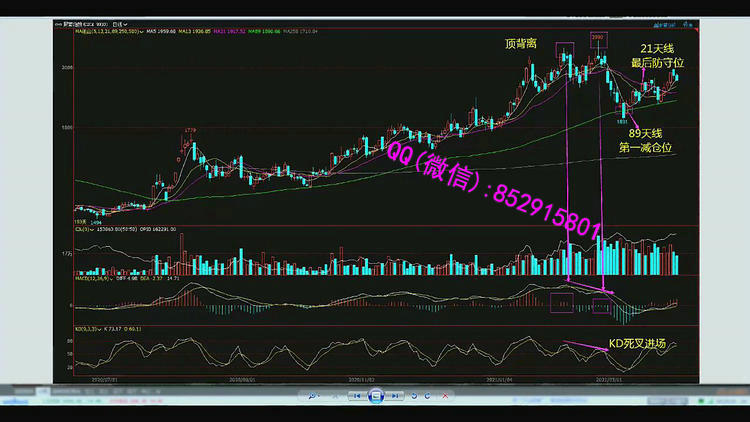Open the zoom magnifier in the viewer toolbar
This screenshot has width=750, height=422.
[314, 396]
